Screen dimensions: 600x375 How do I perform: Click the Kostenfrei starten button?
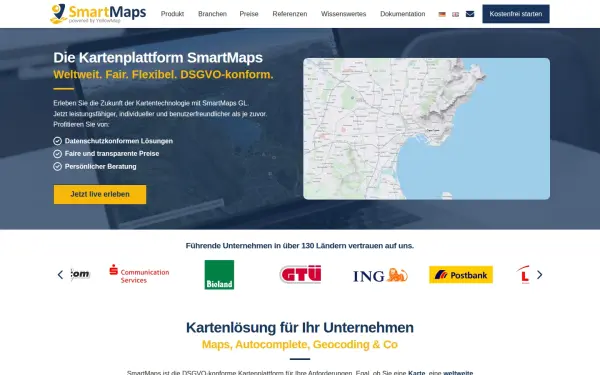pos(516,14)
